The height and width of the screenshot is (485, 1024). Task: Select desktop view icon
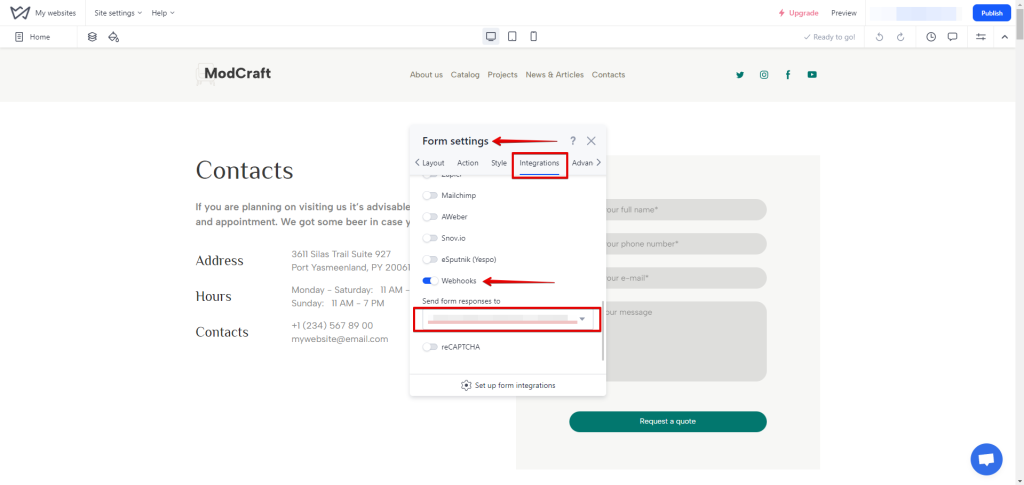(x=491, y=37)
